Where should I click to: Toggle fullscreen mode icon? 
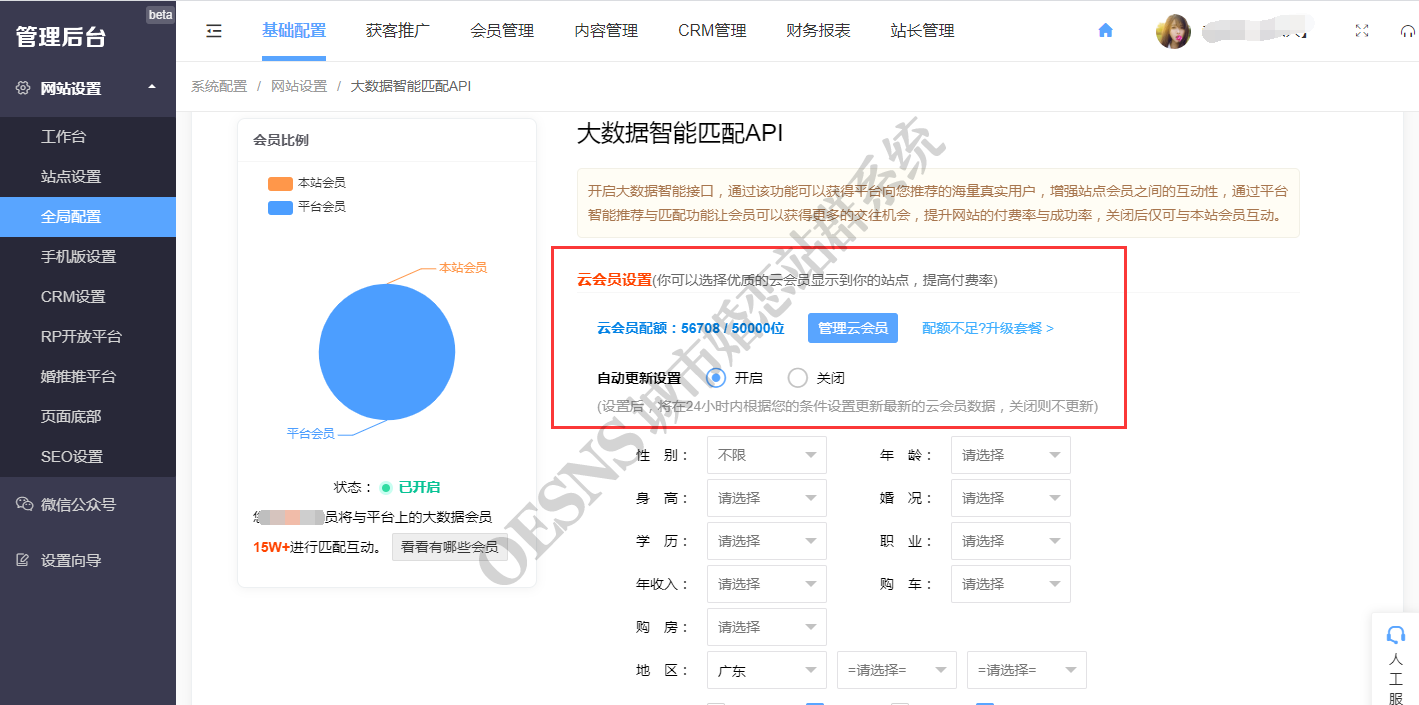click(x=1361, y=31)
